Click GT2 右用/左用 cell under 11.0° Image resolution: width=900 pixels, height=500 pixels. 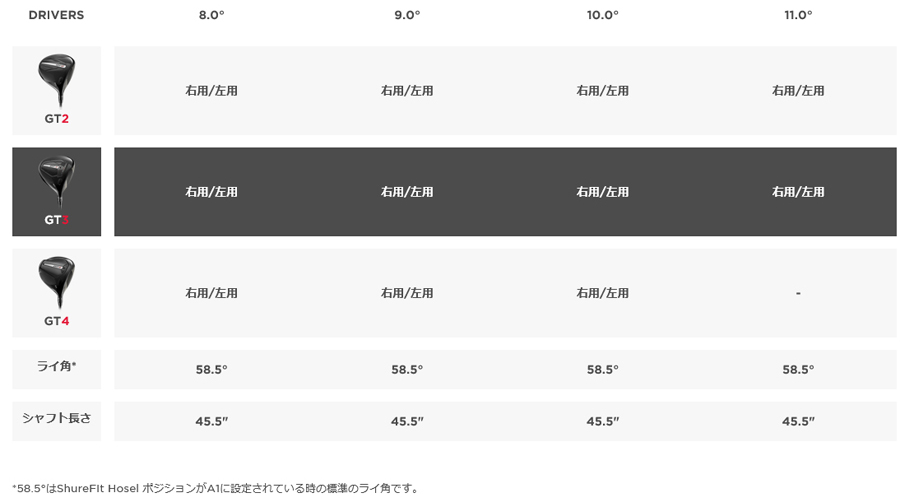click(x=798, y=91)
